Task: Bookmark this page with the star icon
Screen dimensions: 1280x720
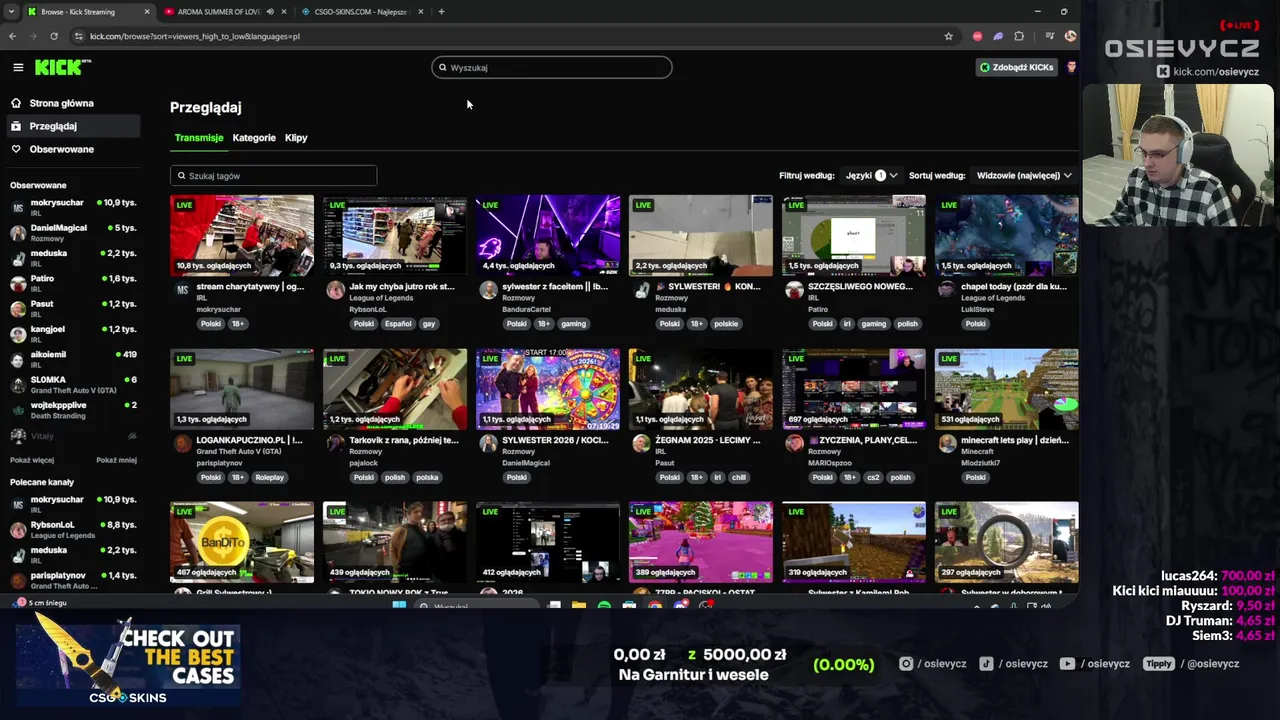Action: pyautogui.click(x=948, y=36)
